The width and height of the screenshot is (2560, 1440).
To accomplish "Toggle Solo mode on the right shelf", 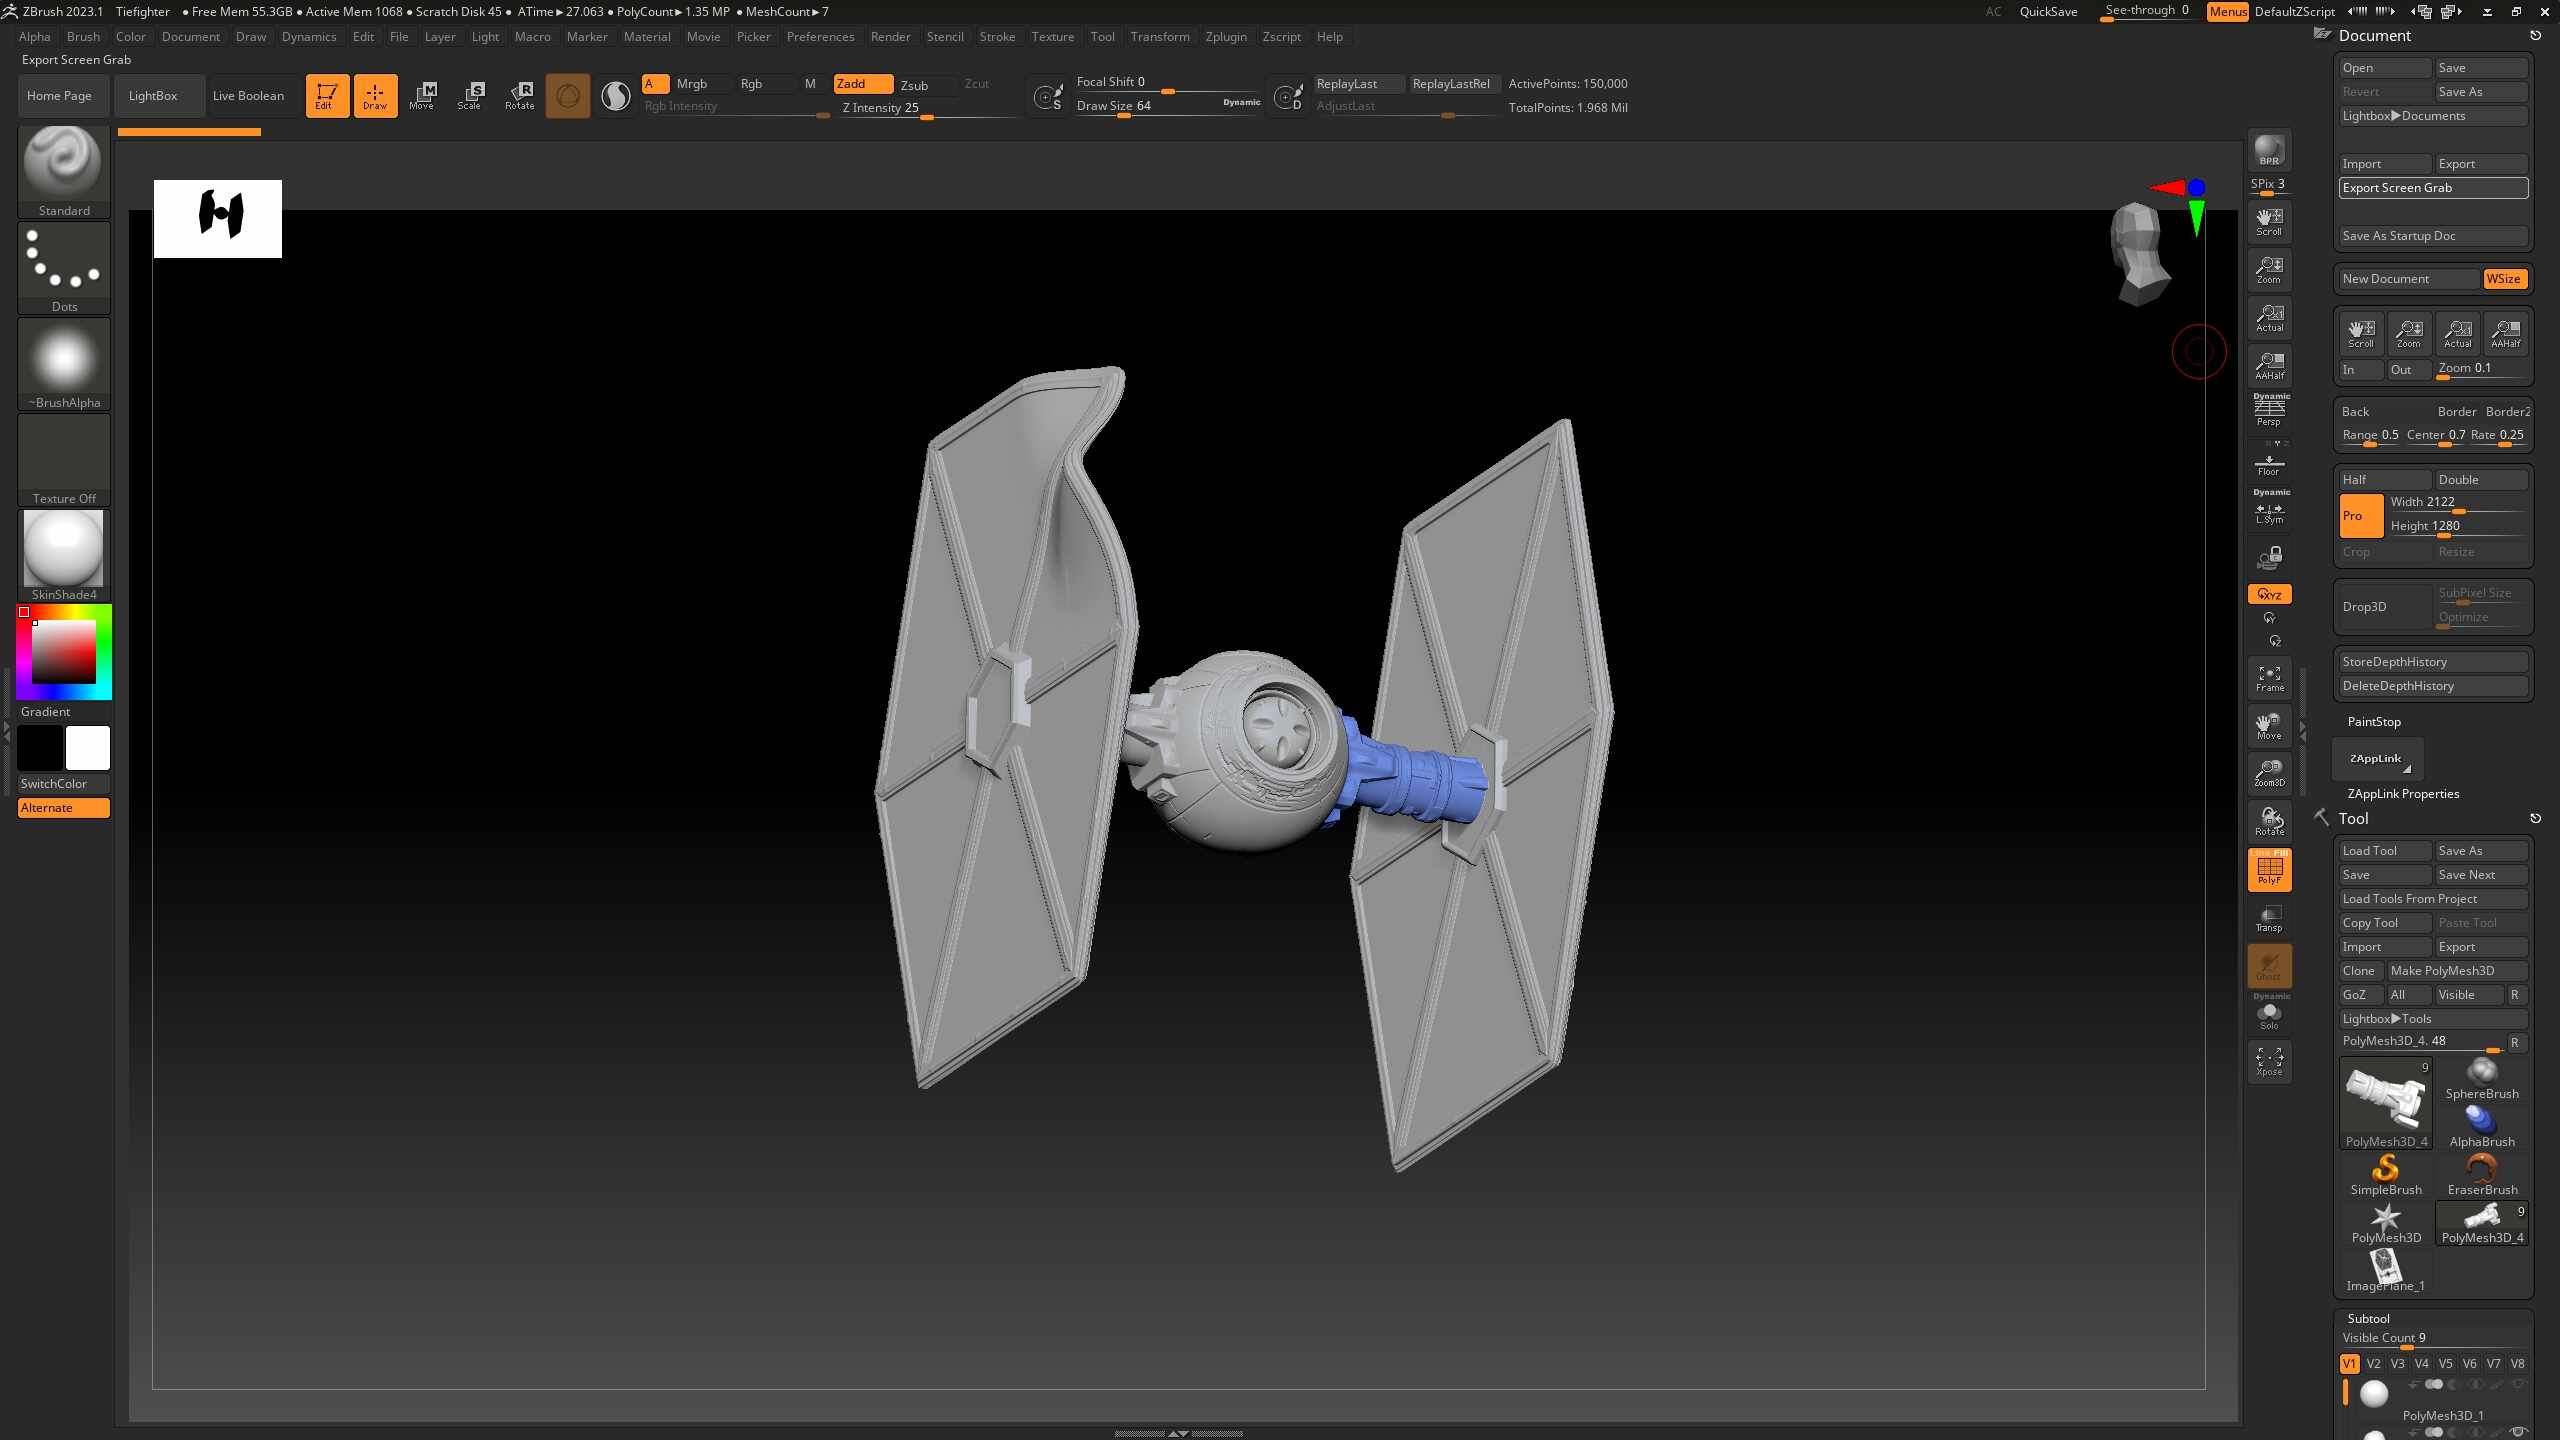I will tap(2270, 1014).
